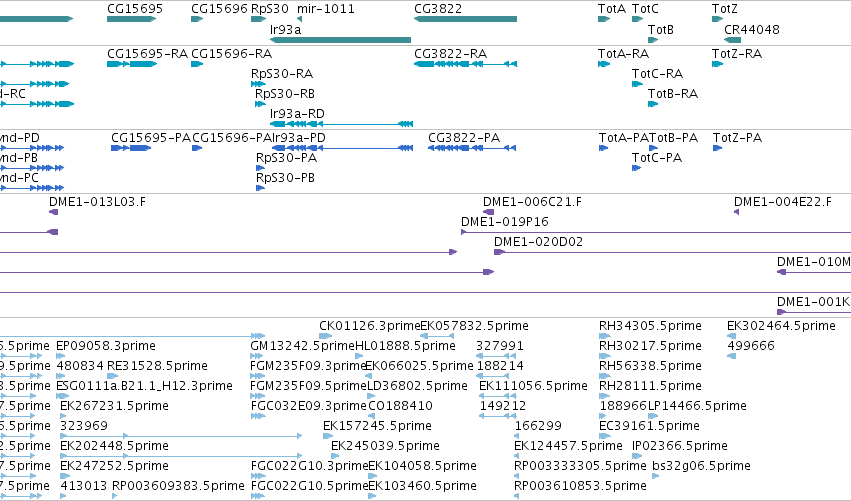The image size is (851, 501).
Task: Select the DME1-020D02 clone label
Action: (x=538, y=242)
